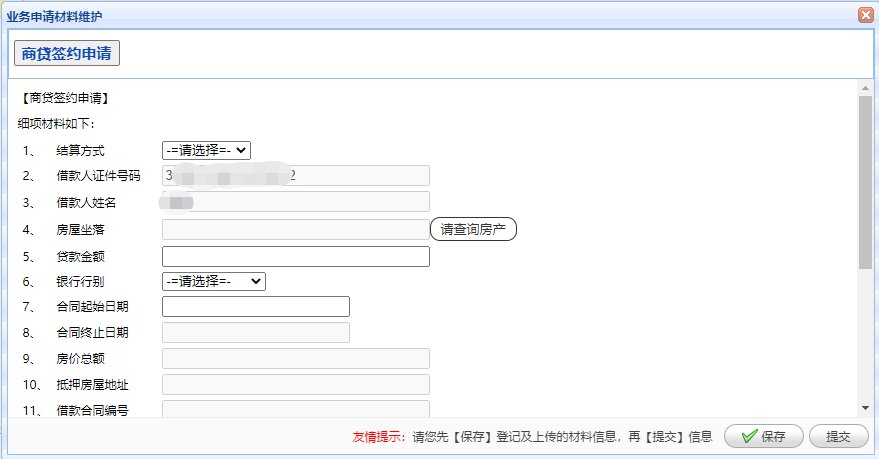Click the 抵押房屋地址 field
This screenshot has height=459, width=879.
(x=295, y=385)
